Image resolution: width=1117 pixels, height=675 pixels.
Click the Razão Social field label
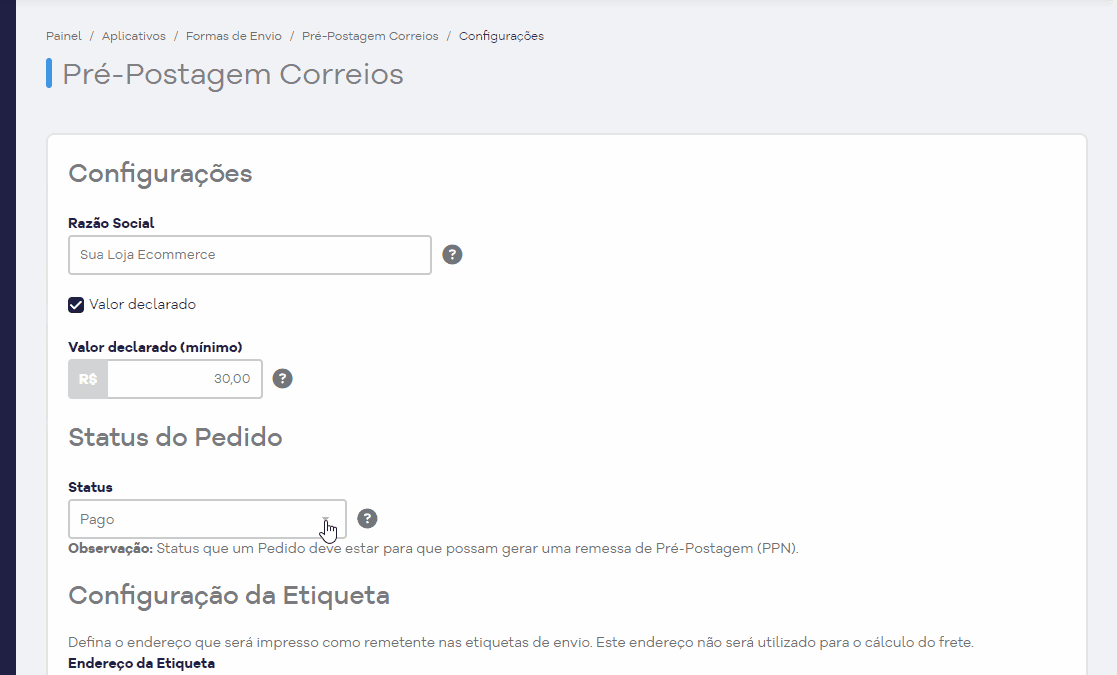[111, 224]
